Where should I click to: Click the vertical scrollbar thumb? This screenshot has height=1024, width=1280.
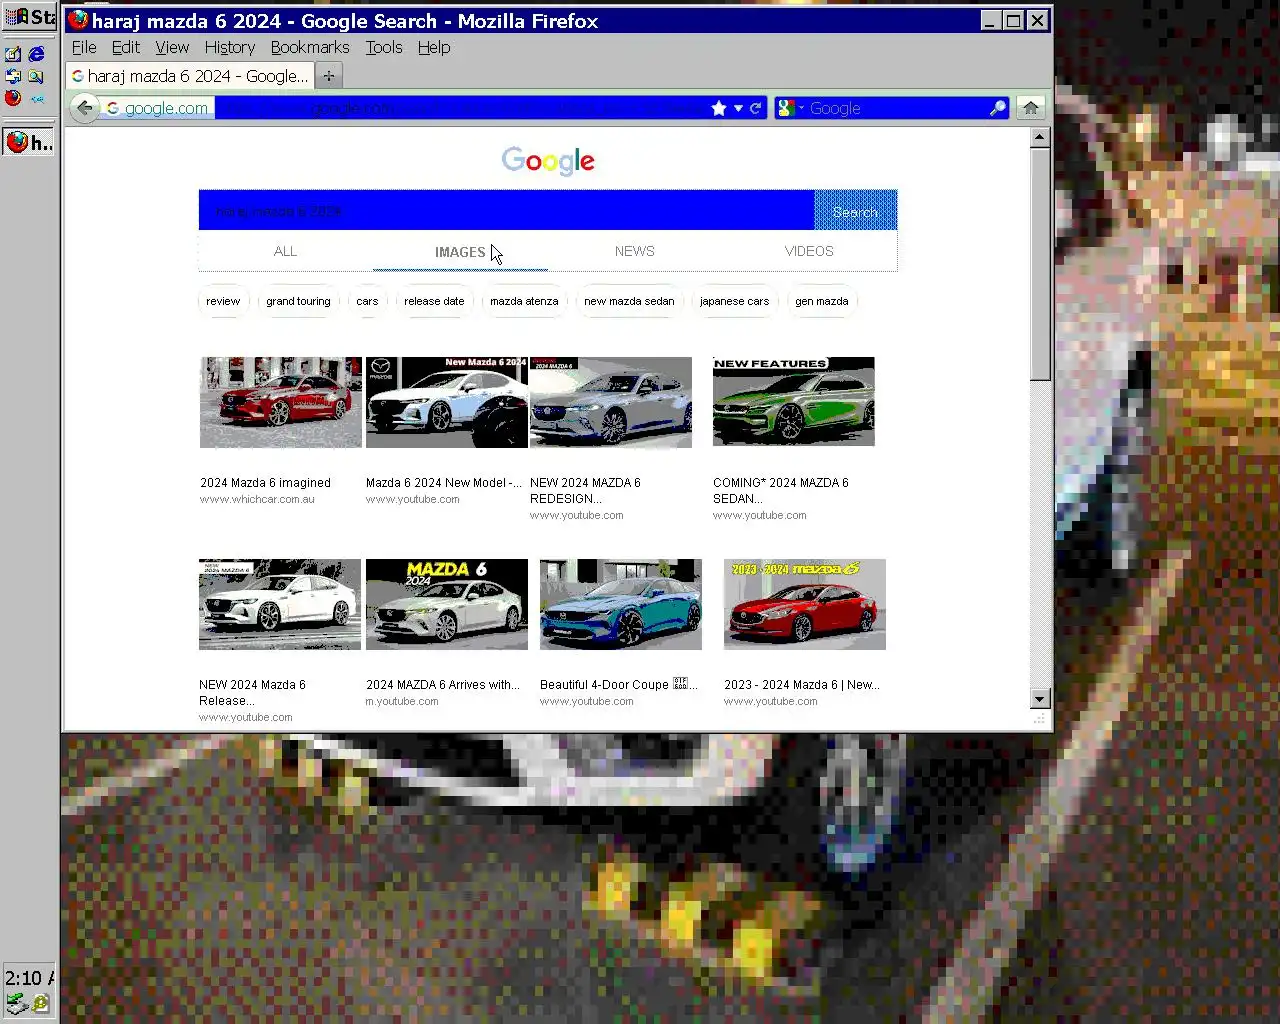click(1040, 265)
